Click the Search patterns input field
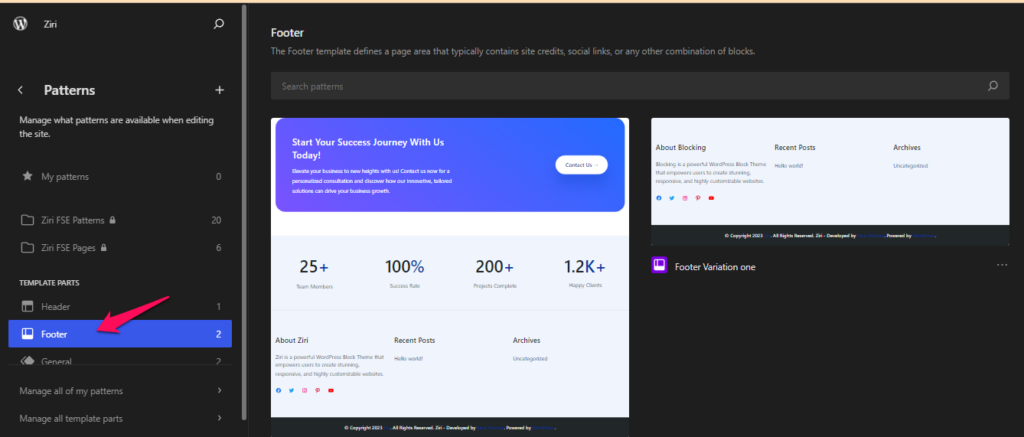 point(640,86)
